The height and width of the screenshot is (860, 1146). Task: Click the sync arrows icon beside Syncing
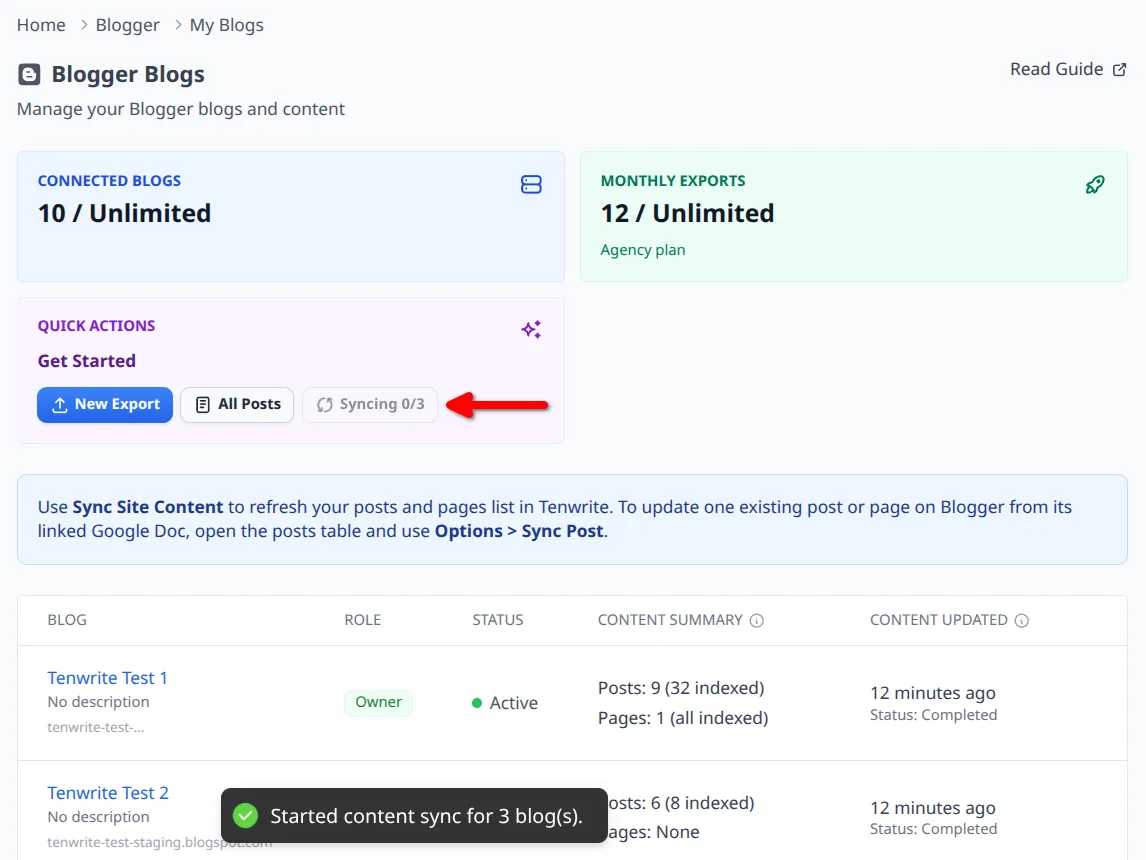(x=325, y=405)
